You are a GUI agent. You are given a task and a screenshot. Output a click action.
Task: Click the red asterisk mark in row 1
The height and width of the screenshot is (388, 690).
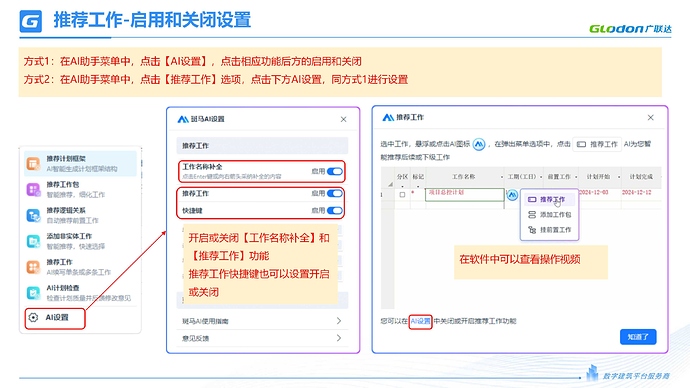(412, 193)
